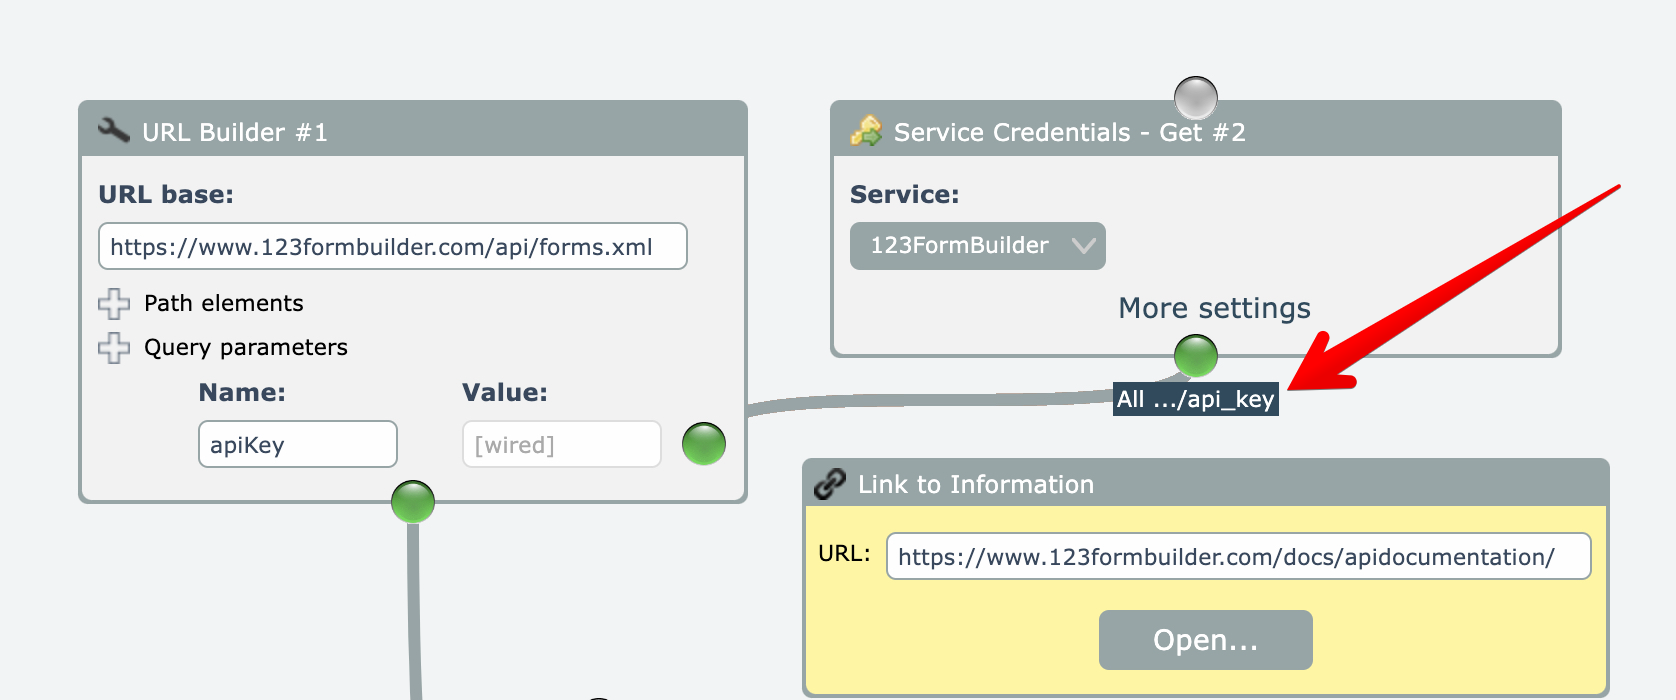Add a query parameter using the plus icon
Viewport: 1676px width, 700px height.
[114, 348]
